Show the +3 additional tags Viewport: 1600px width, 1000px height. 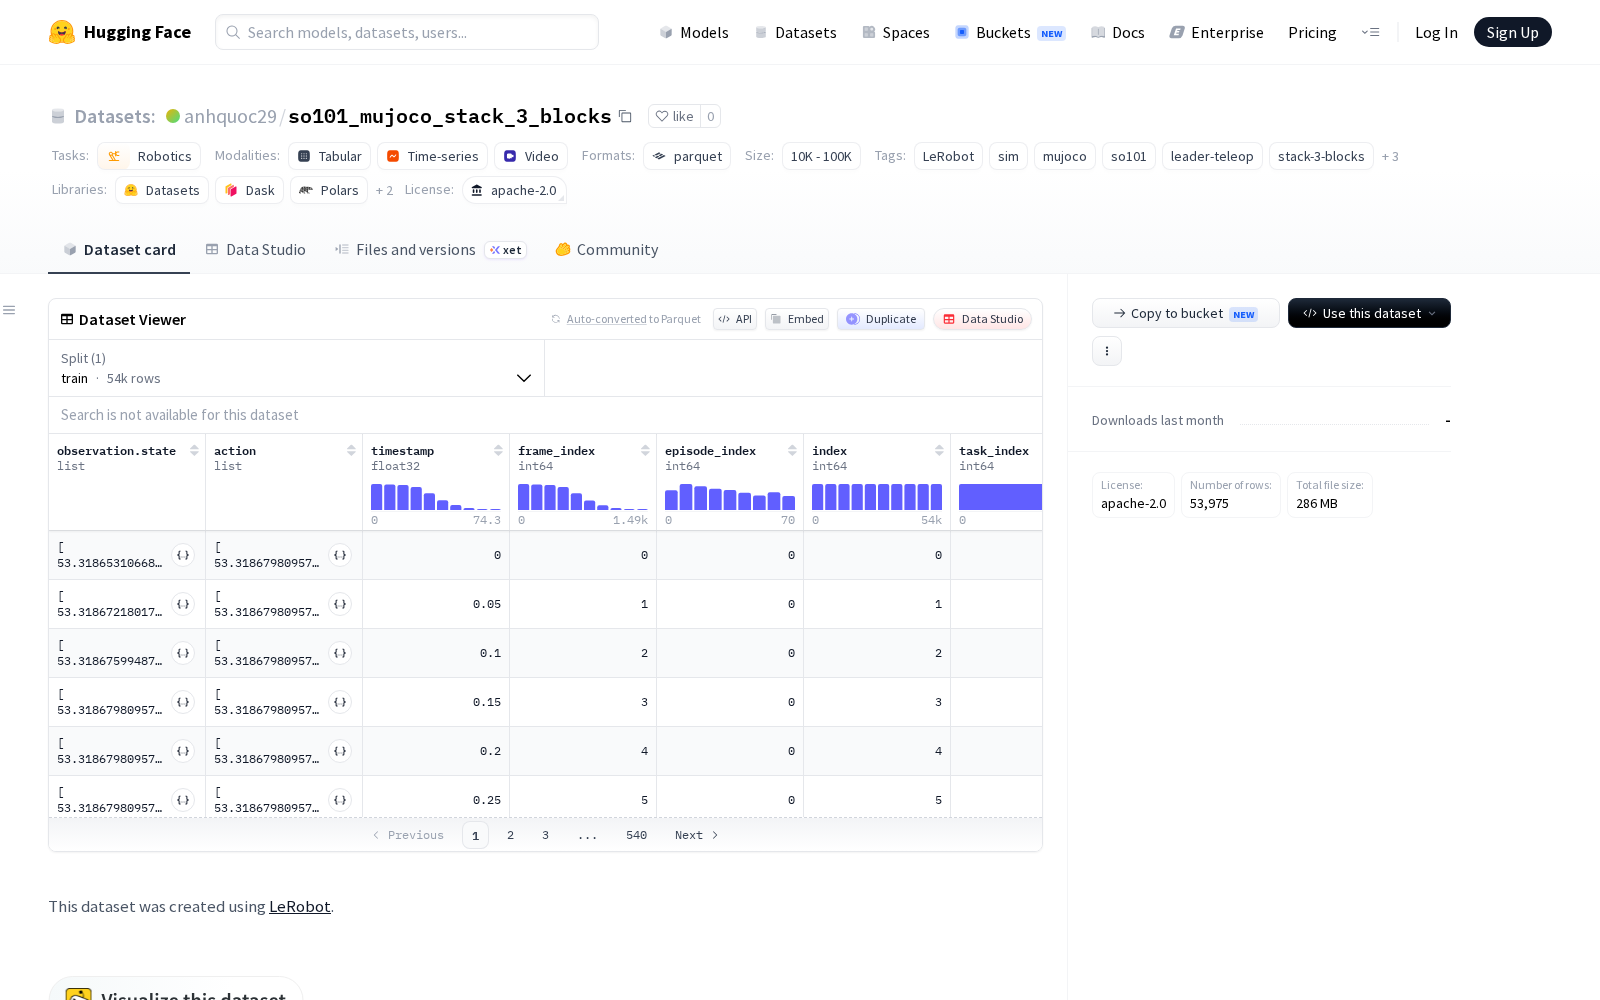[x=1390, y=157]
